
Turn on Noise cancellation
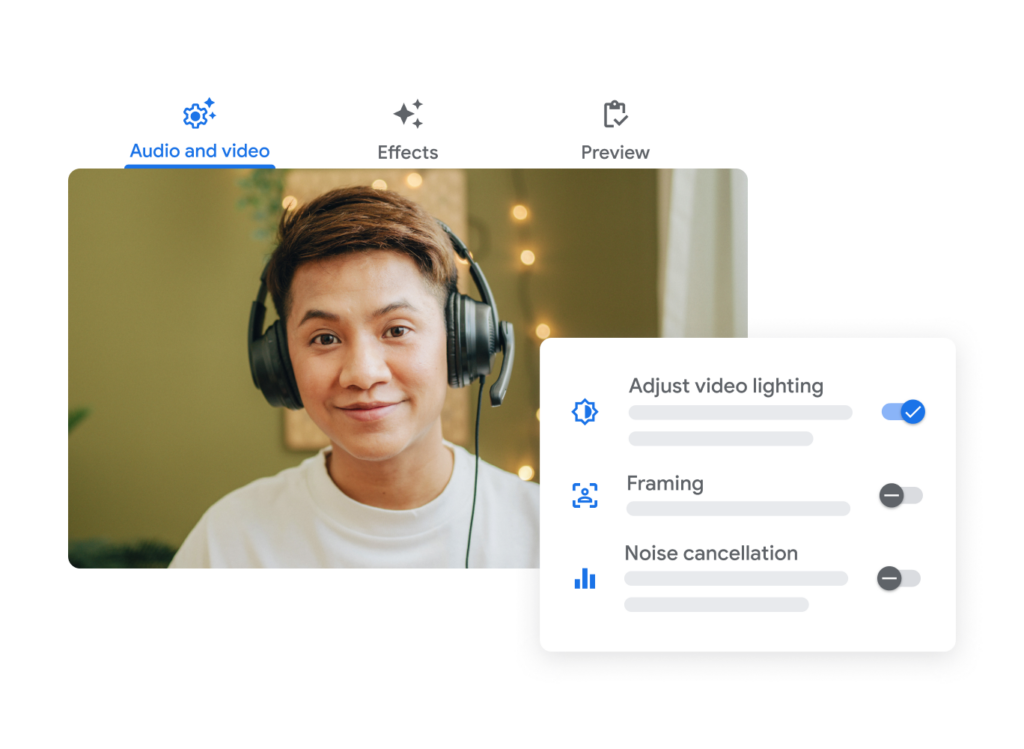(899, 578)
